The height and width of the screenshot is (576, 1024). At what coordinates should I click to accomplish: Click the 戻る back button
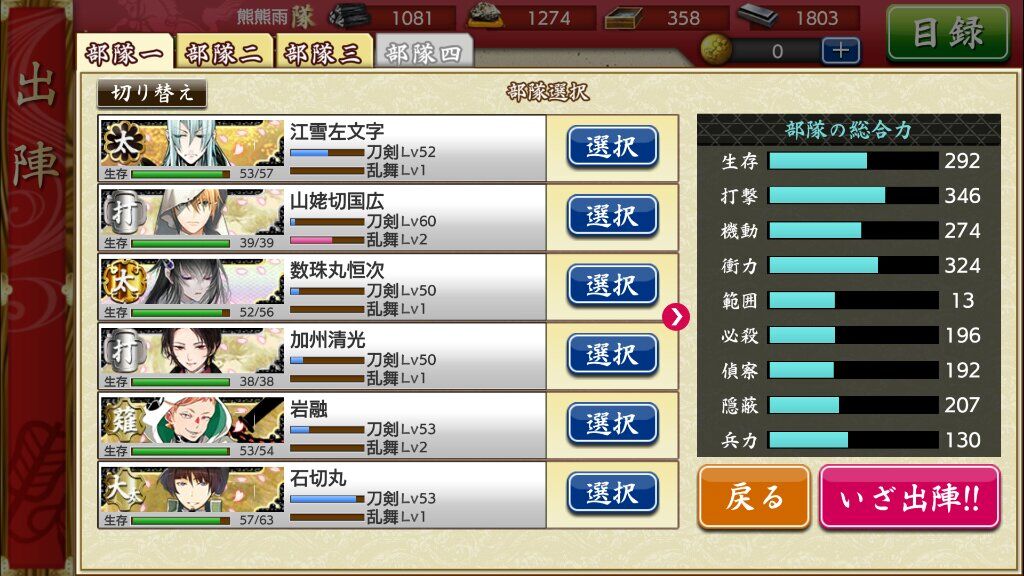point(754,498)
